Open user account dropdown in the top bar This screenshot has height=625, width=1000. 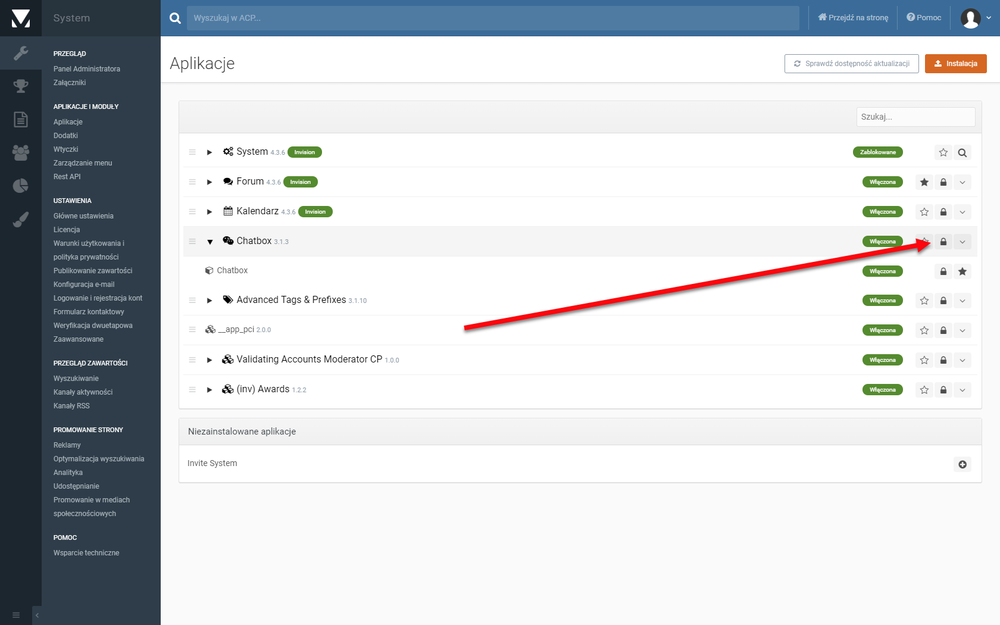(975, 18)
